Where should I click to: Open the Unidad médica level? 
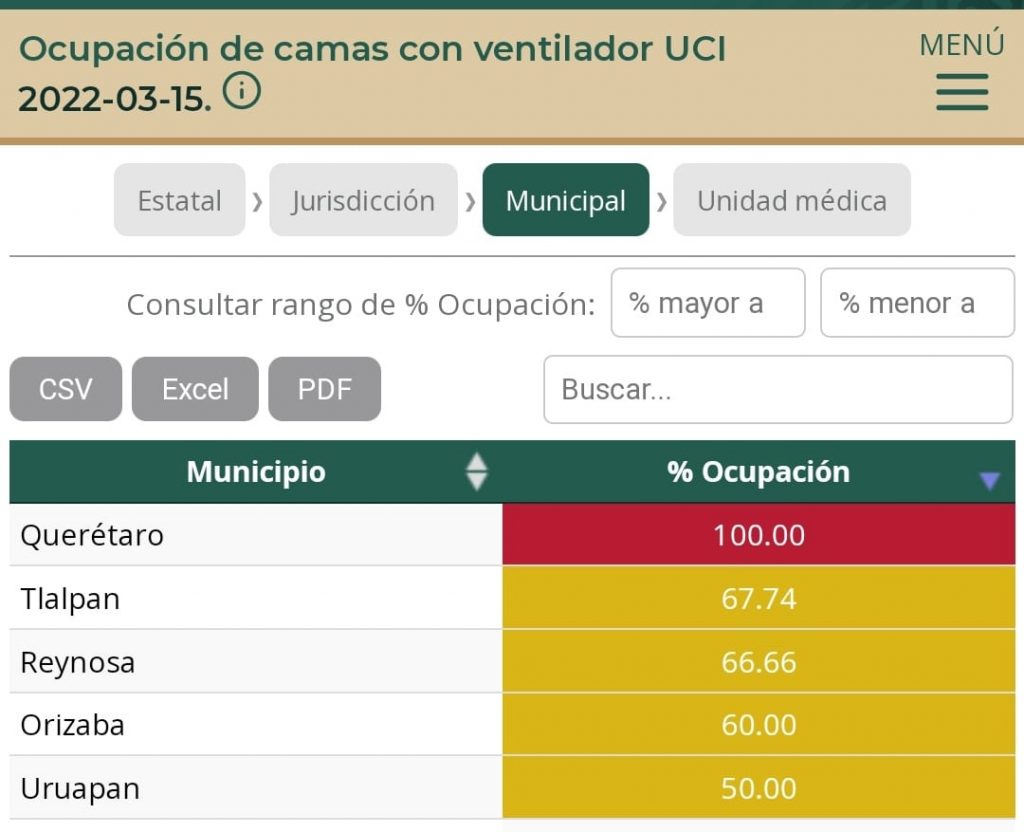(x=791, y=200)
